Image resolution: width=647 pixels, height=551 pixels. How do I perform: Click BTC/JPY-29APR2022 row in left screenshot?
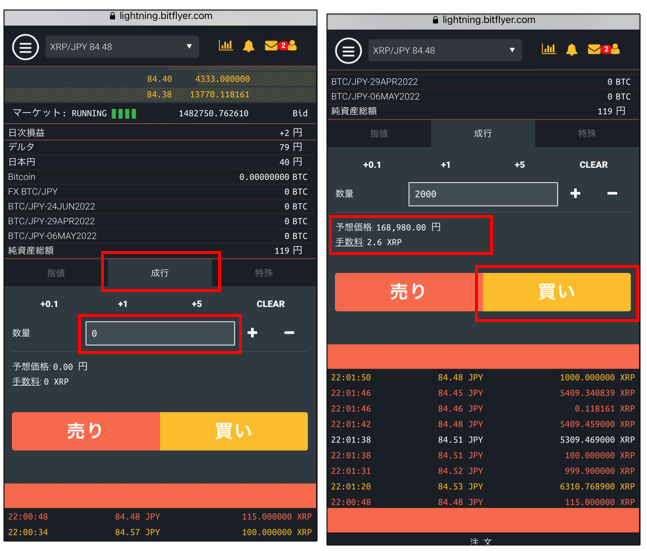click(160, 221)
